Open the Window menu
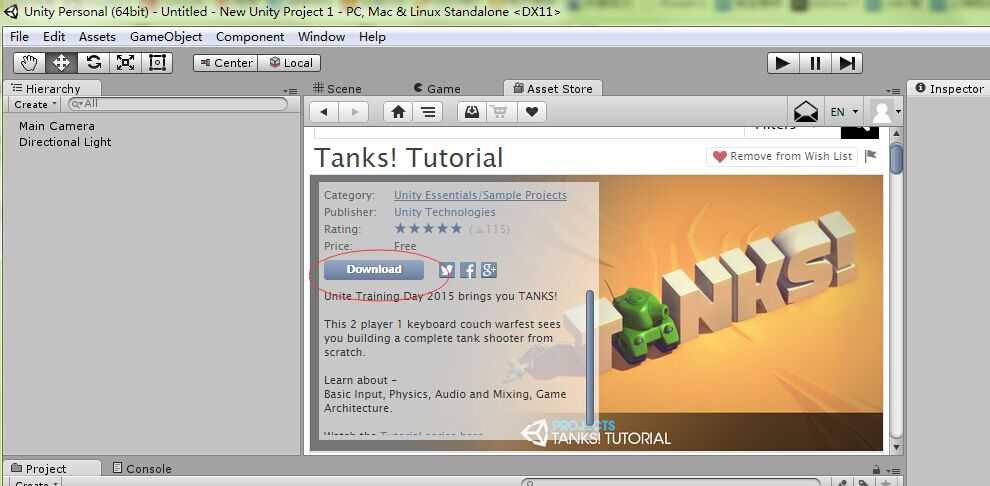 coord(321,37)
